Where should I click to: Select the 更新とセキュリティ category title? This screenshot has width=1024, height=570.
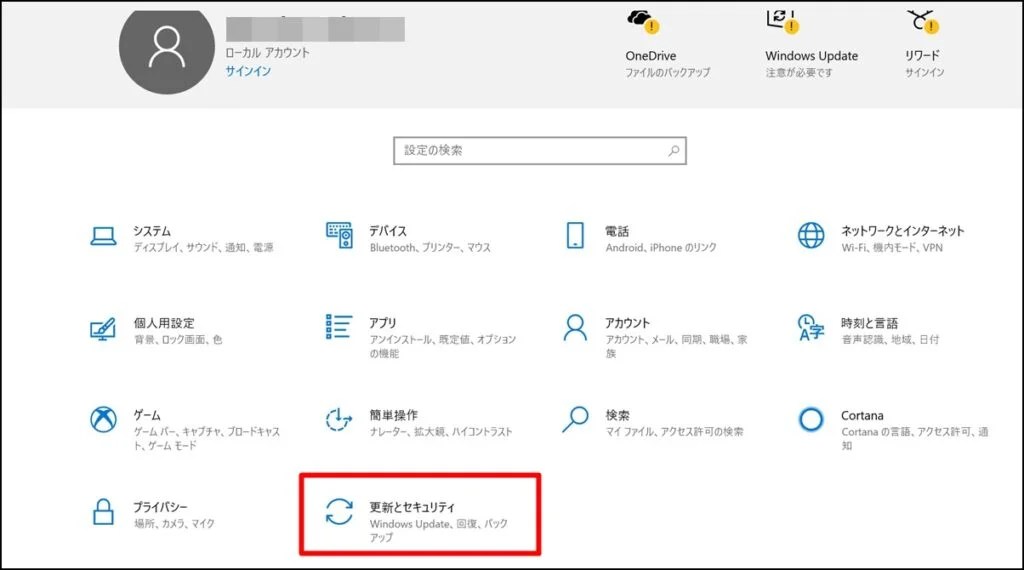coord(412,507)
